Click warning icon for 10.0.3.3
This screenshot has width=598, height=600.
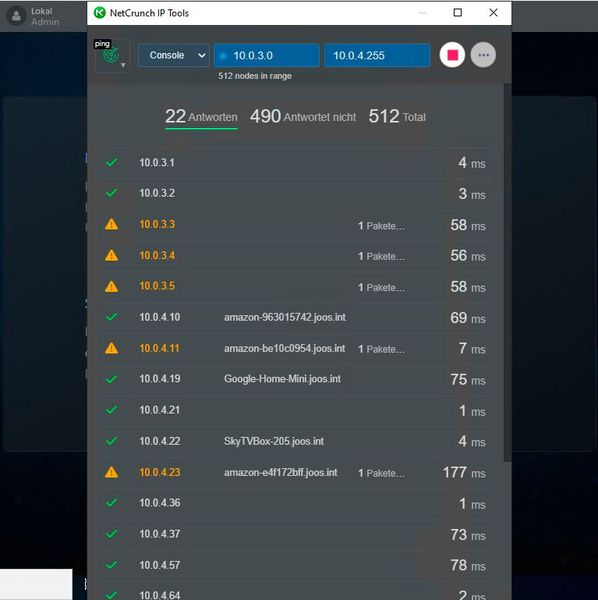click(111, 224)
